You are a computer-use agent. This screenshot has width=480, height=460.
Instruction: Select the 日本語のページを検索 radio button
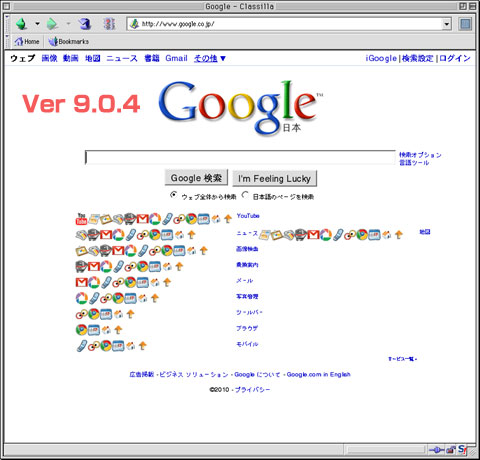click(245, 195)
